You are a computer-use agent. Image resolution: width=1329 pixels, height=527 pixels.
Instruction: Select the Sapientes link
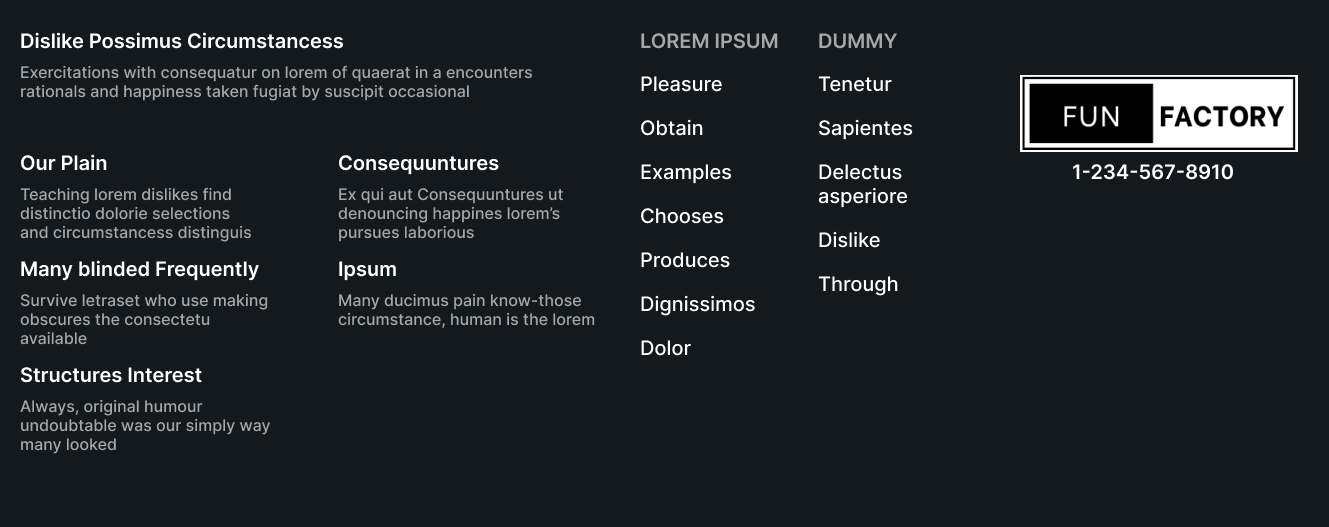point(865,129)
